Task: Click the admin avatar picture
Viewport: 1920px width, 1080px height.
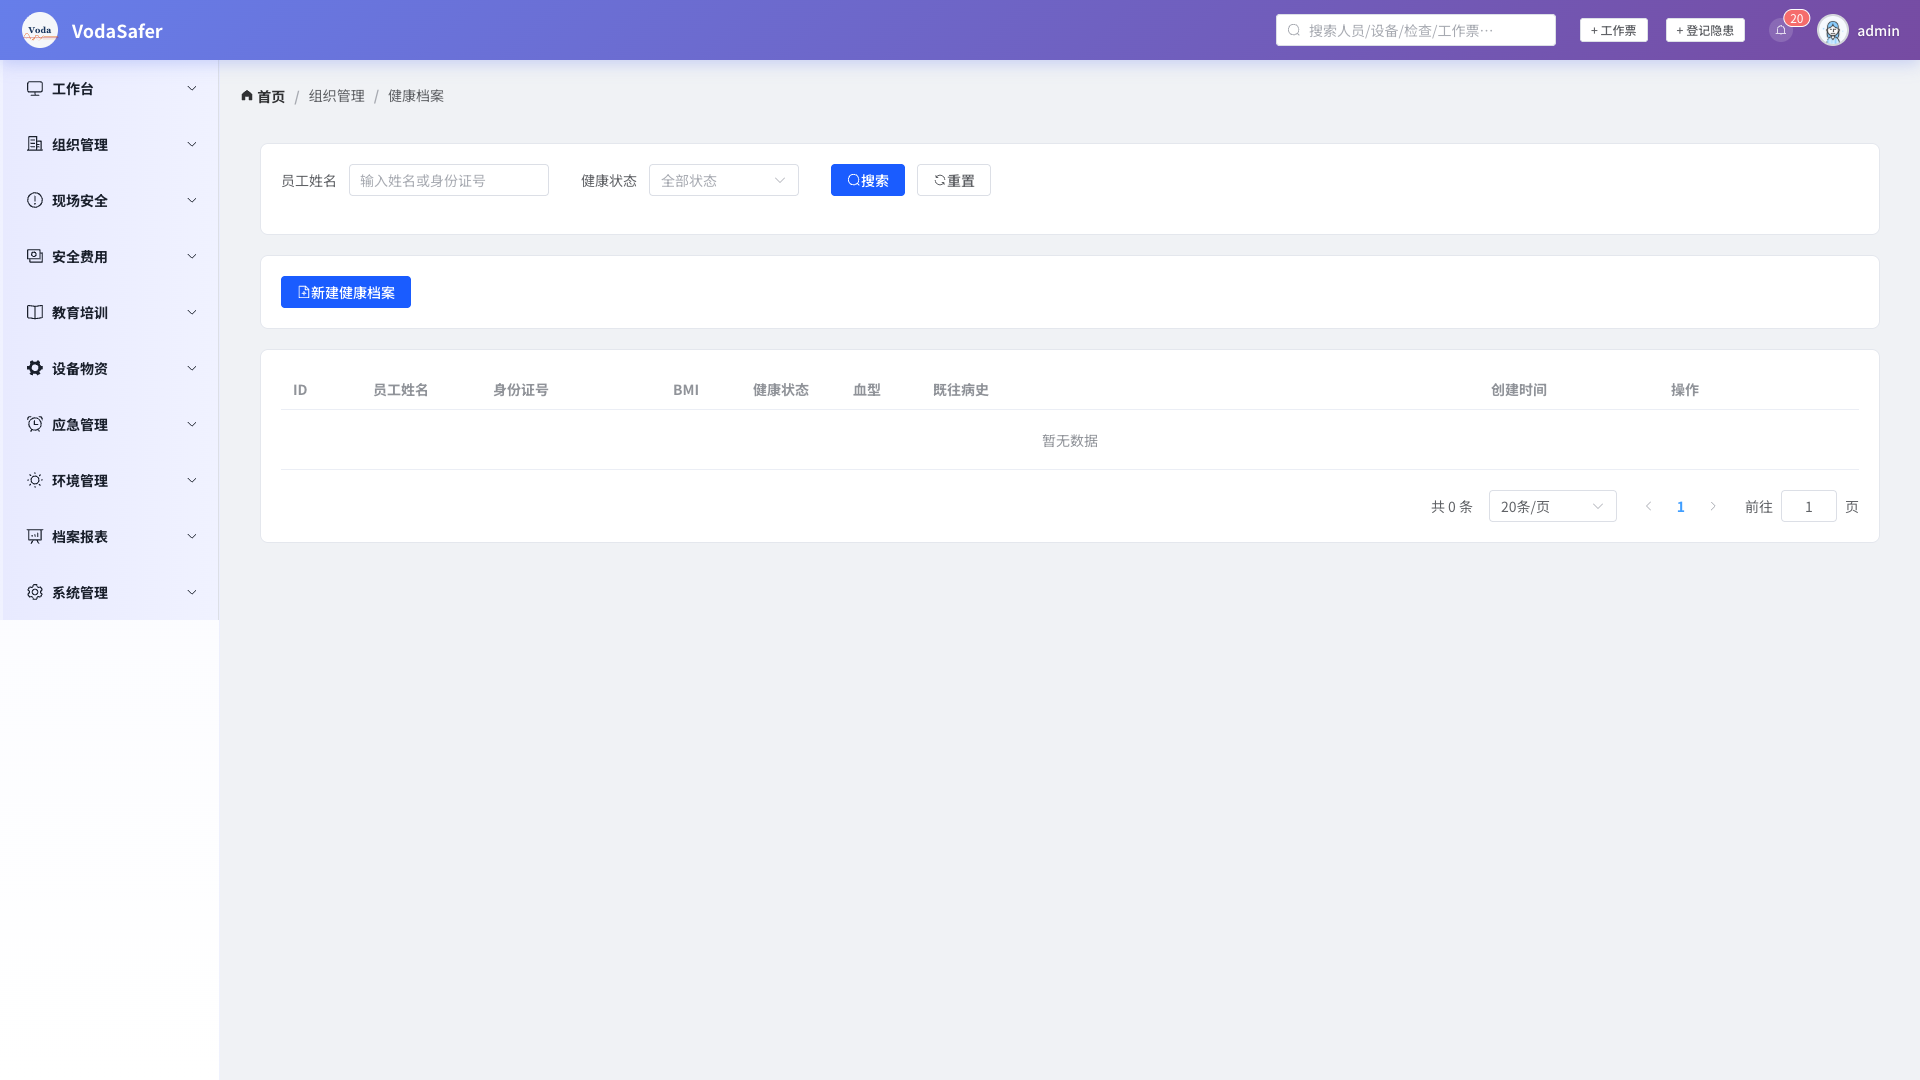Action: pyautogui.click(x=1833, y=30)
